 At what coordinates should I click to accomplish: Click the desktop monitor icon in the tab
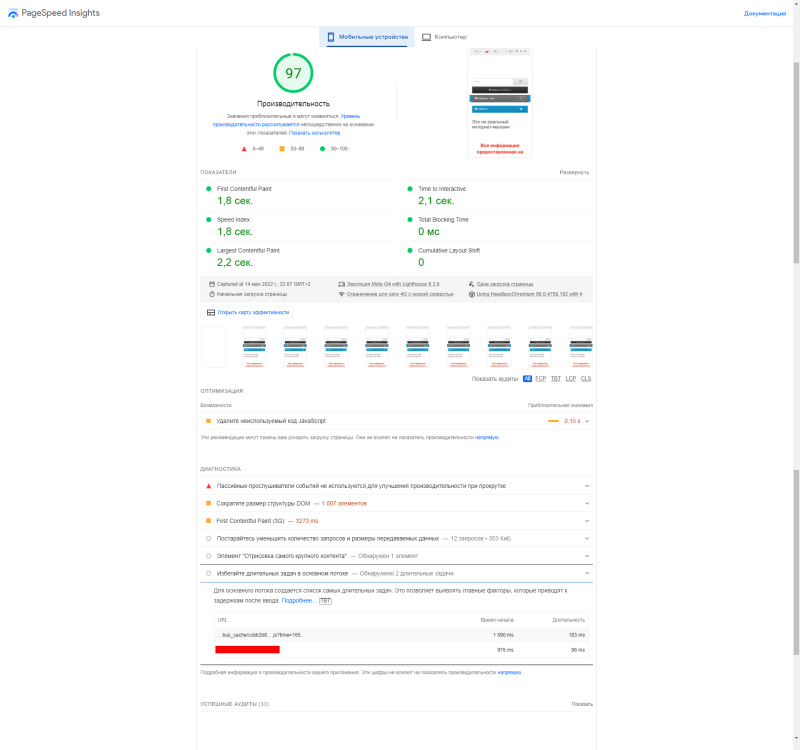(x=426, y=37)
